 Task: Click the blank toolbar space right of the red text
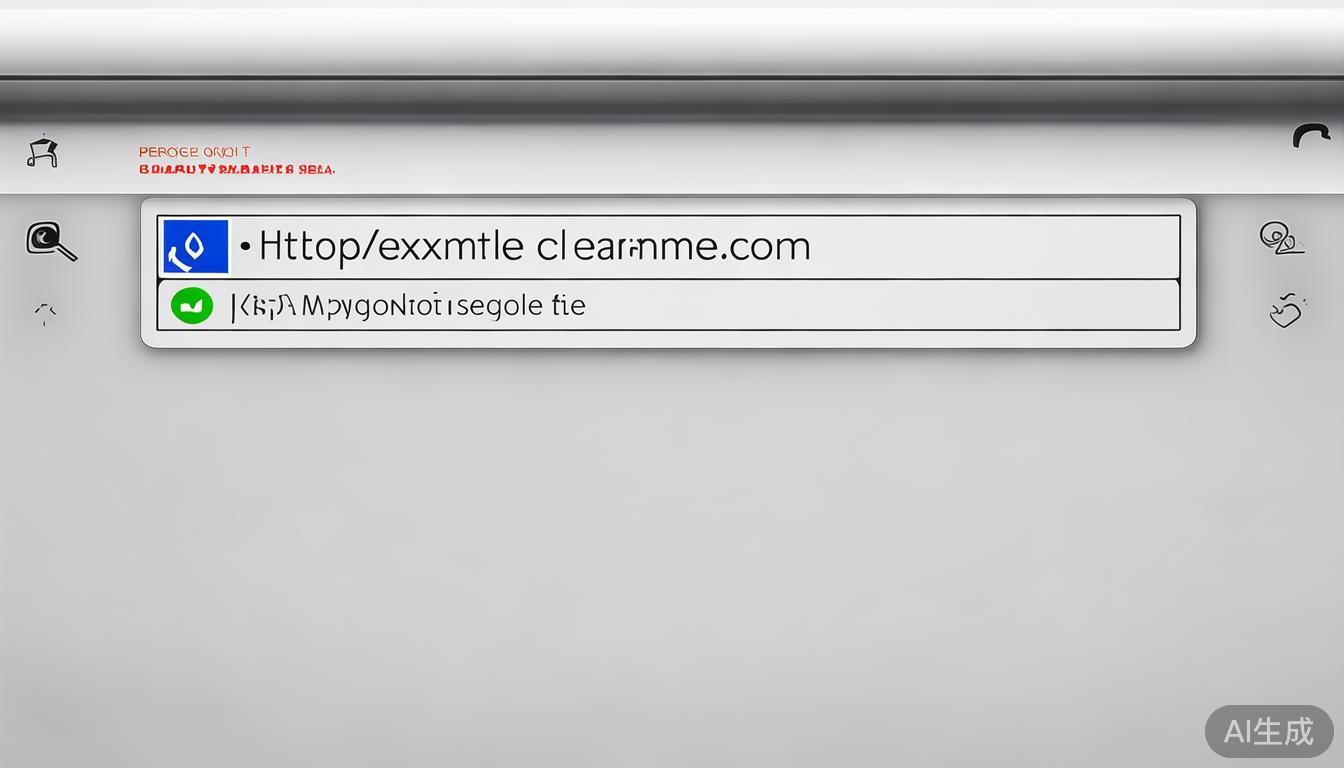click(x=800, y=158)
